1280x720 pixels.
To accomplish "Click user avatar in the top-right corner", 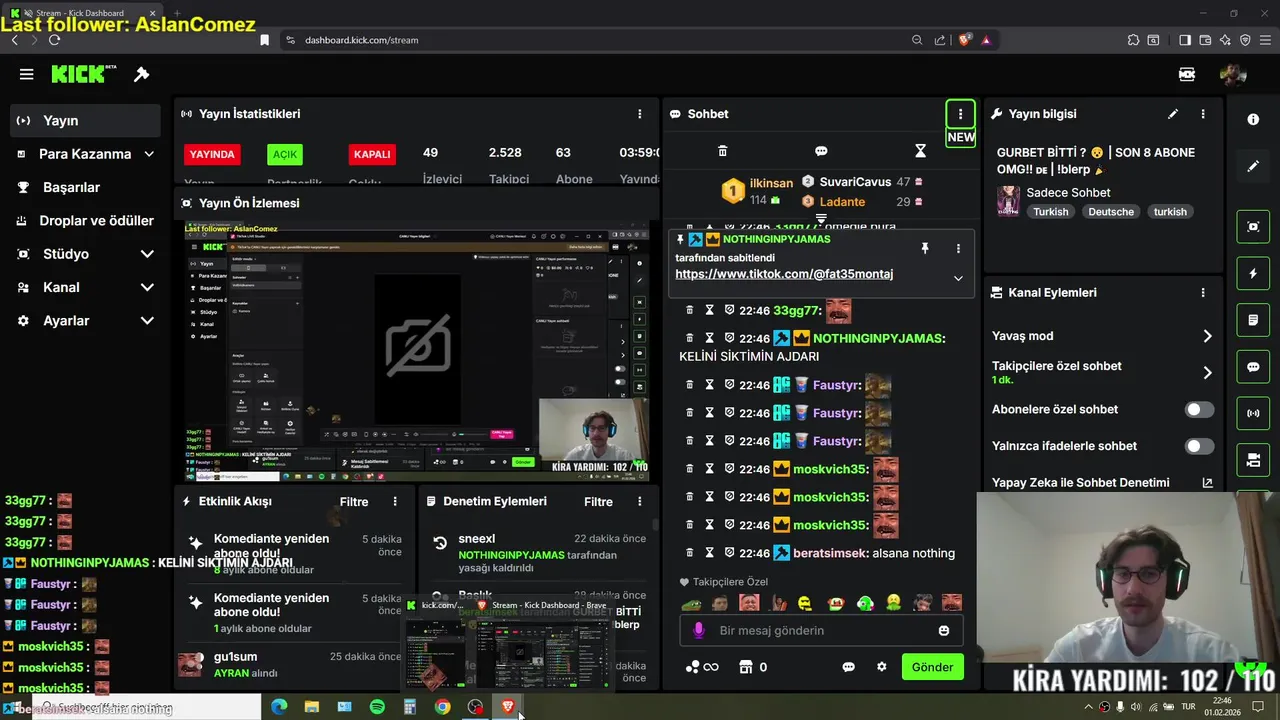I will pos(1233,74).
